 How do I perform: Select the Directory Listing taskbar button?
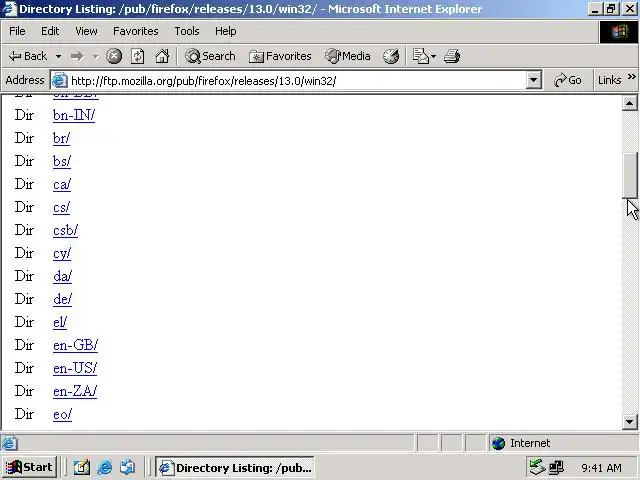[235, 467]
